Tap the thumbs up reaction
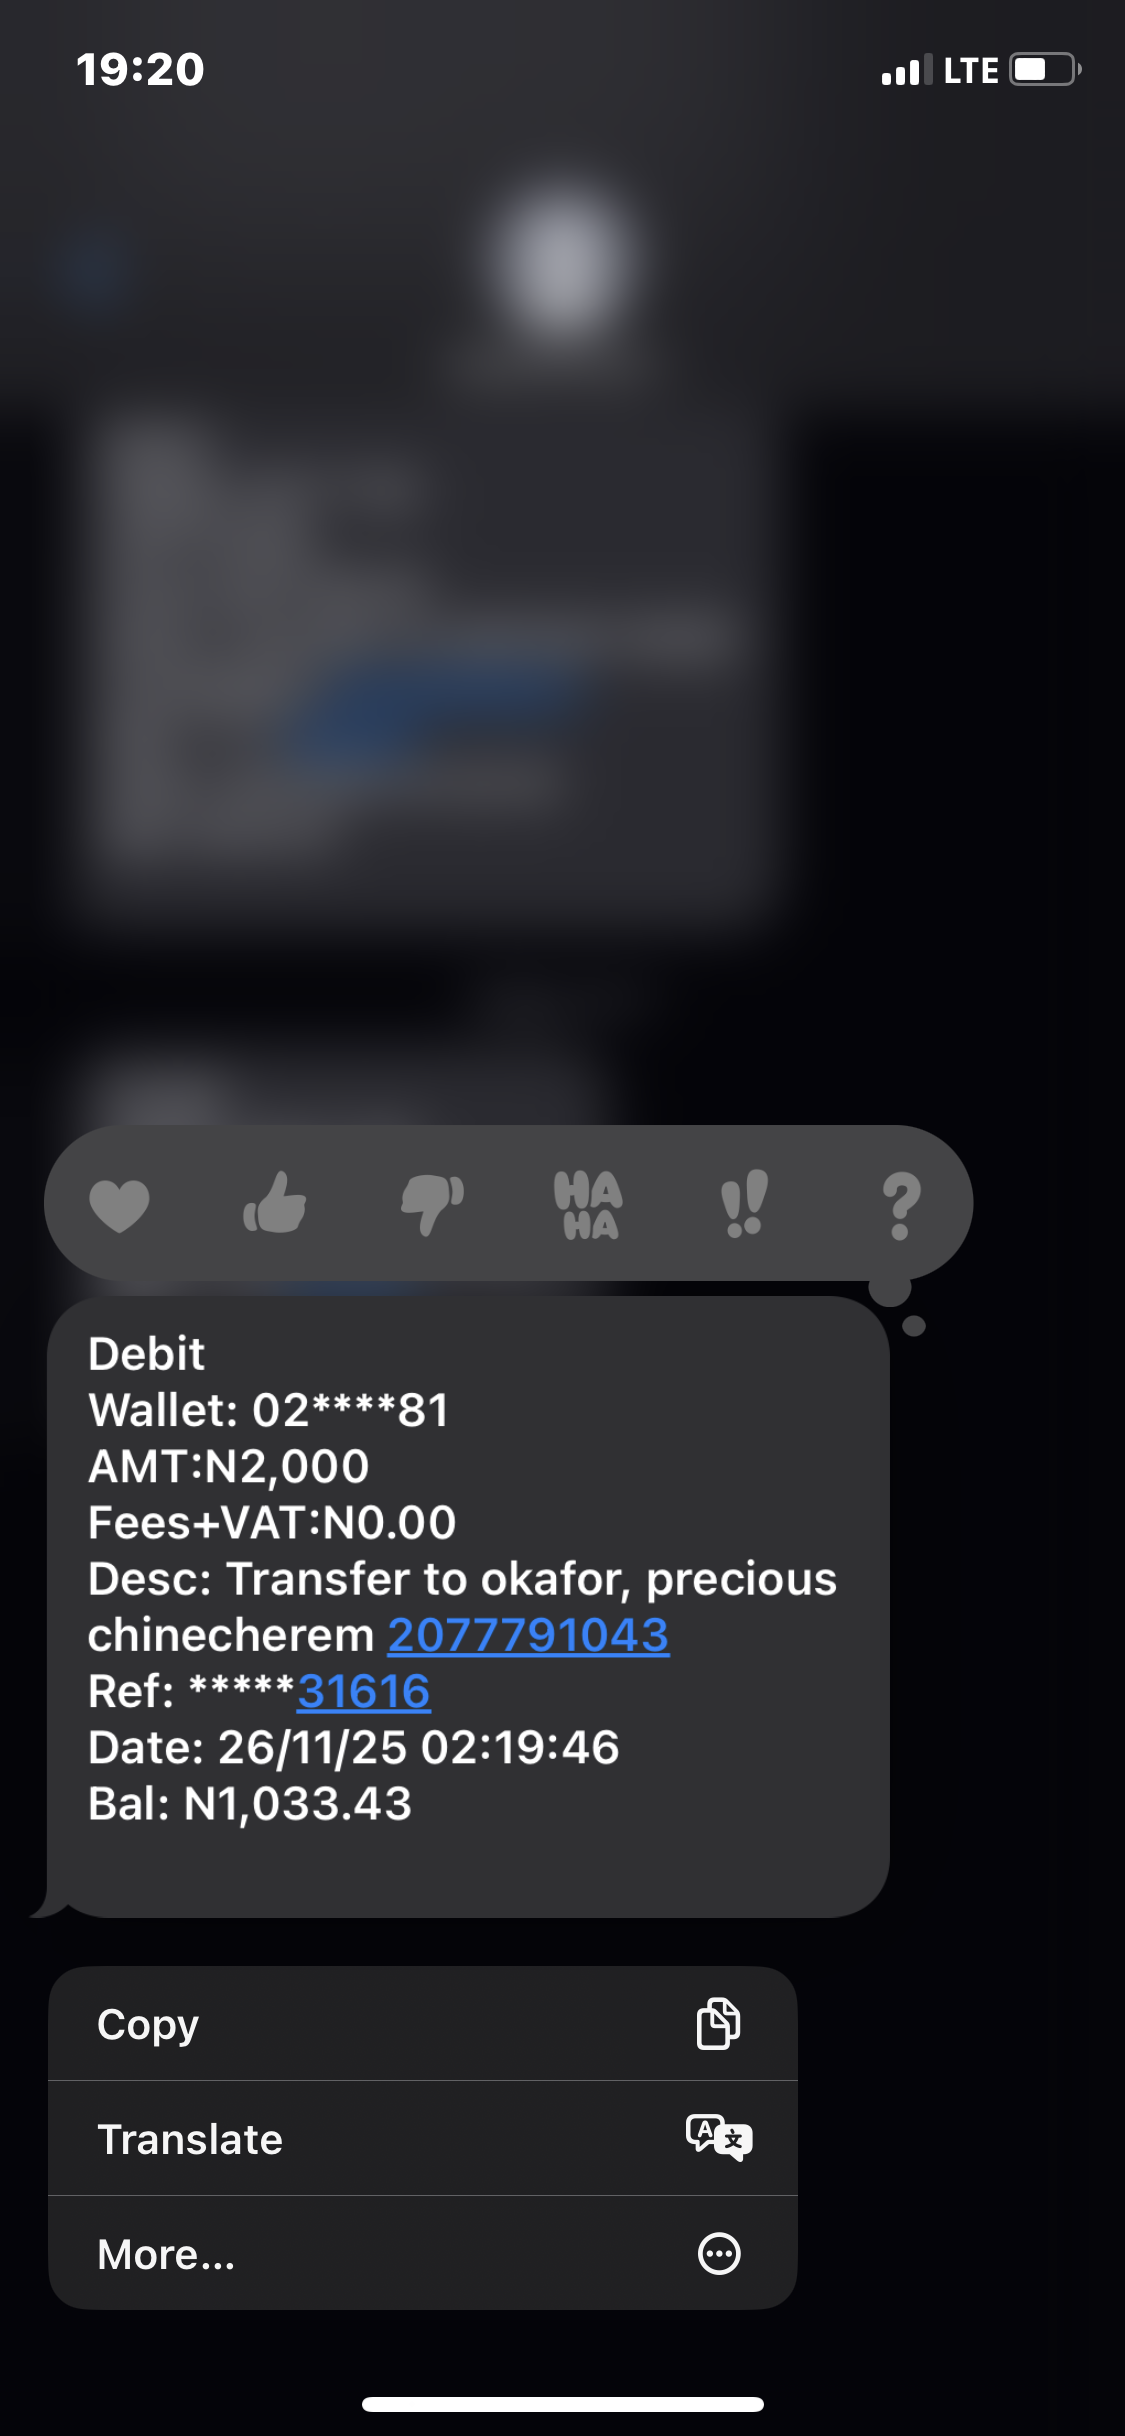 click(275, 1202)
